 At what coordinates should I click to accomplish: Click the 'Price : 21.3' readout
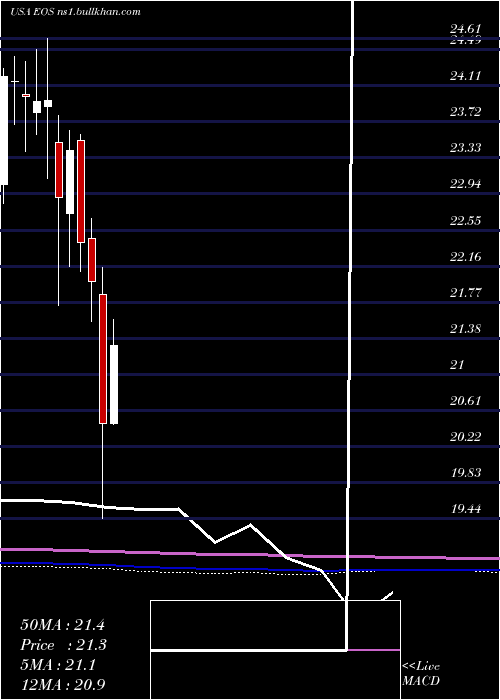click(62, 645)
